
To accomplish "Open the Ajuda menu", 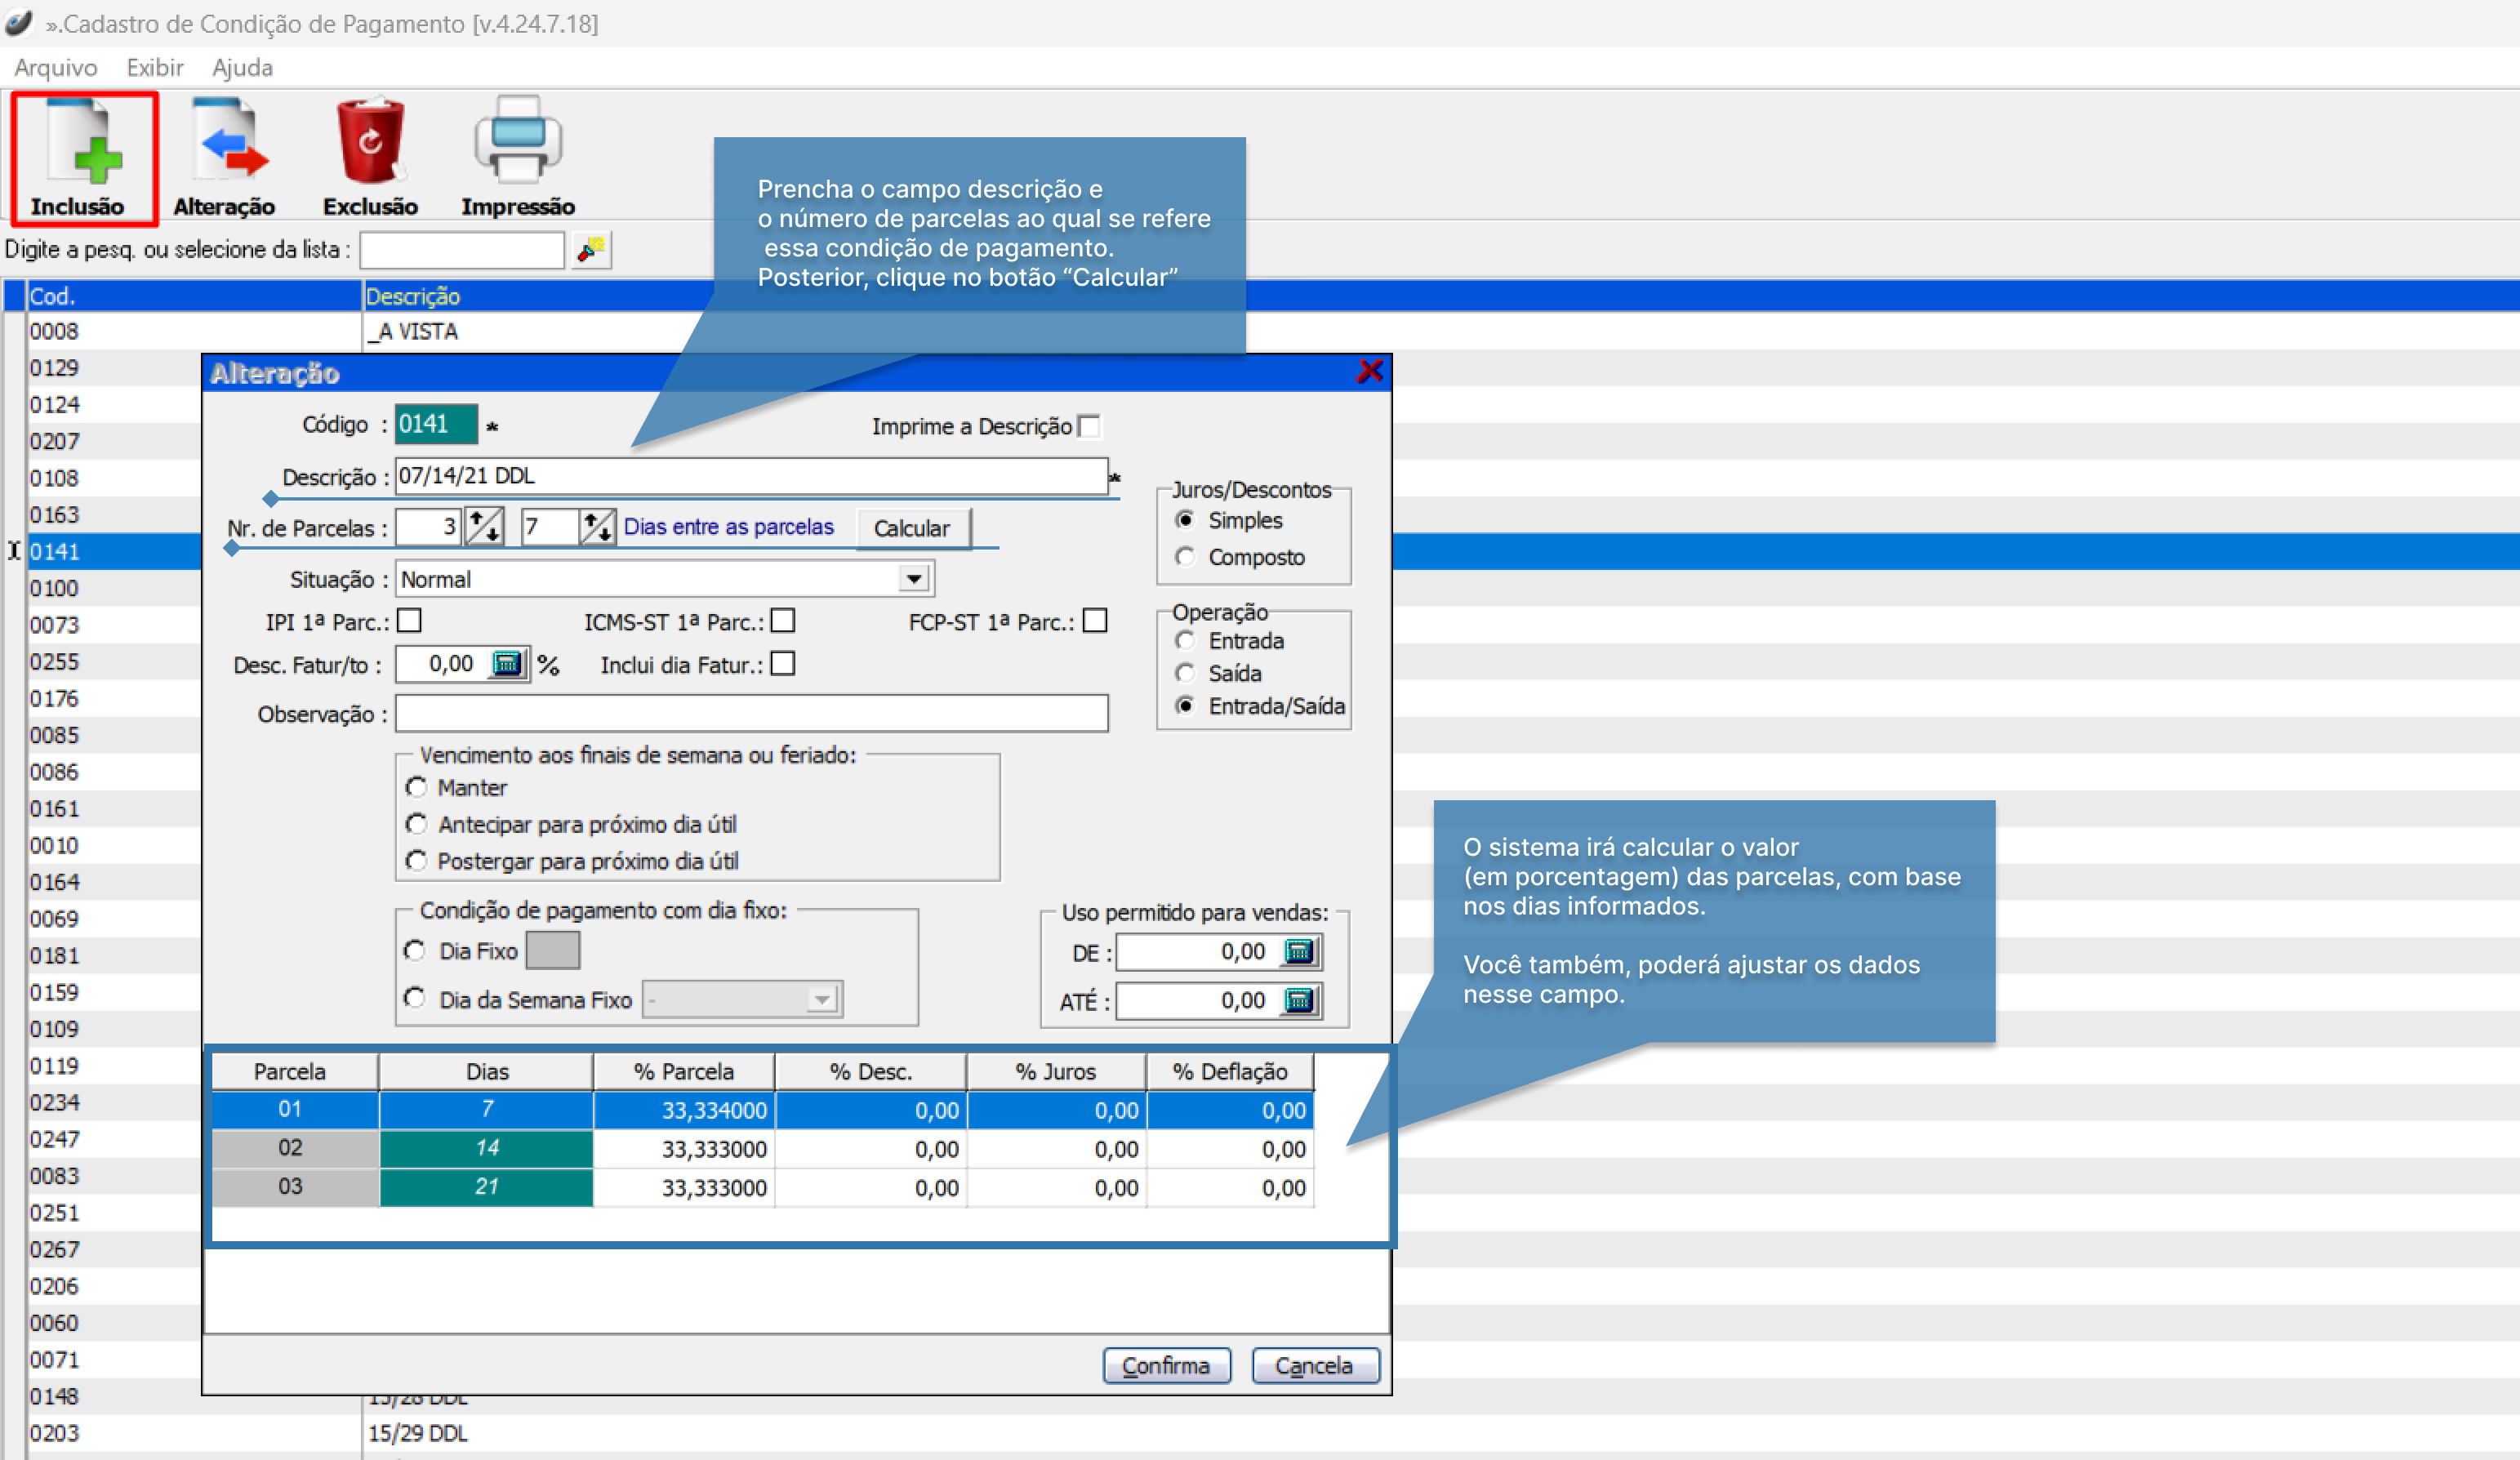I will click(242, 68).
